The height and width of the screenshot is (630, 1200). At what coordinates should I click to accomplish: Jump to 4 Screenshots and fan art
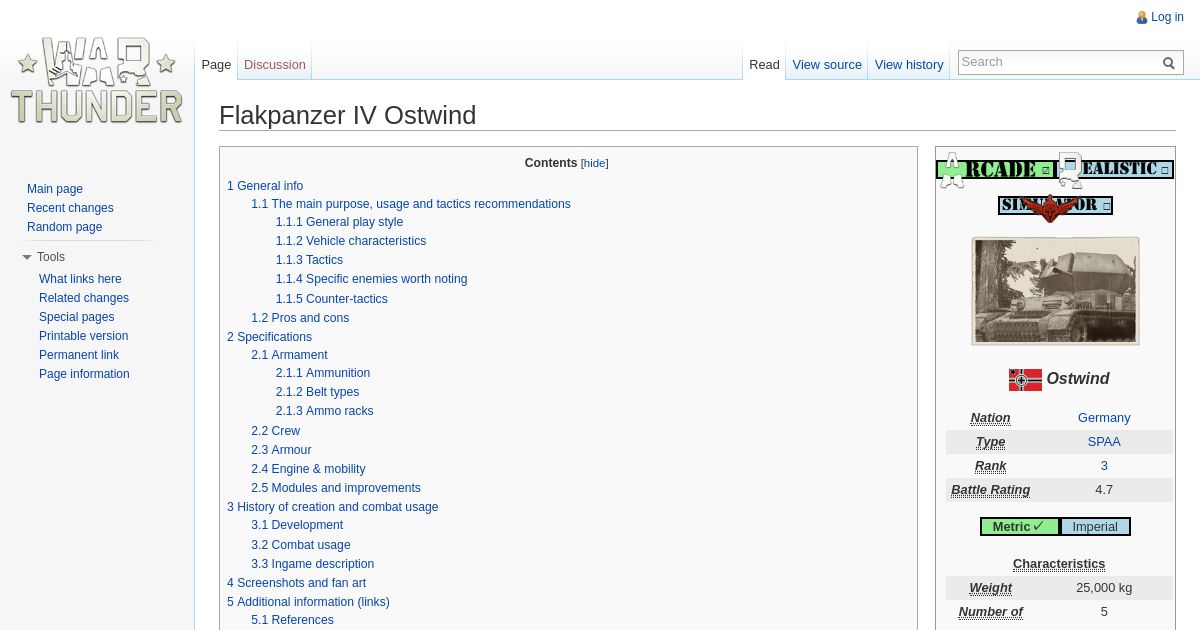click(296, 583)
